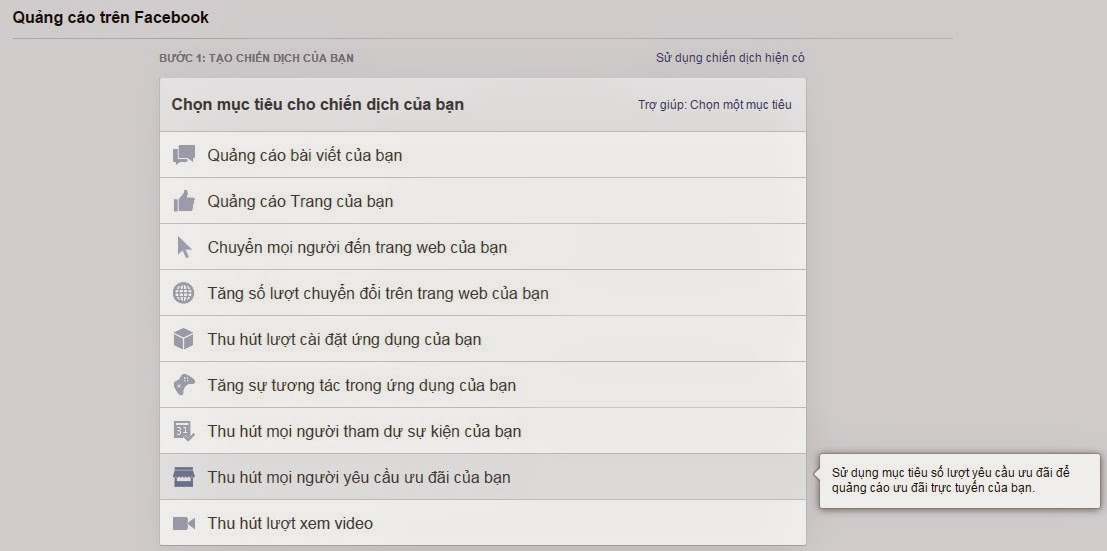Click 'BƯỚC 1: TẠO CHIẾN DỊCH CỦA BẠN' heading

click(x=256, y=58)
